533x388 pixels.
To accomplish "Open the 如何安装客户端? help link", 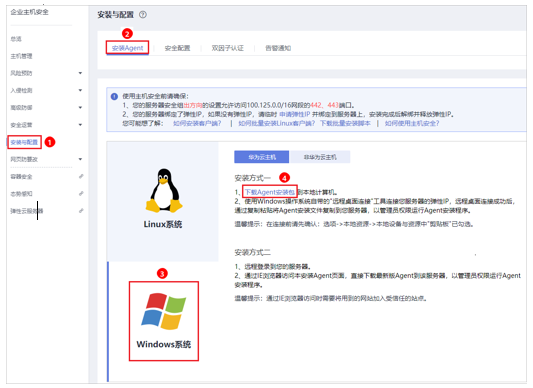I will 197,123.
